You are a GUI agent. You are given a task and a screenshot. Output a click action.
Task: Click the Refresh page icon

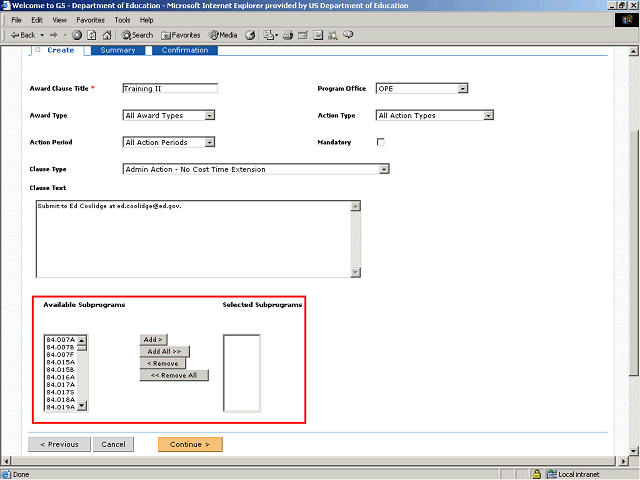click(x=92, y=35)
